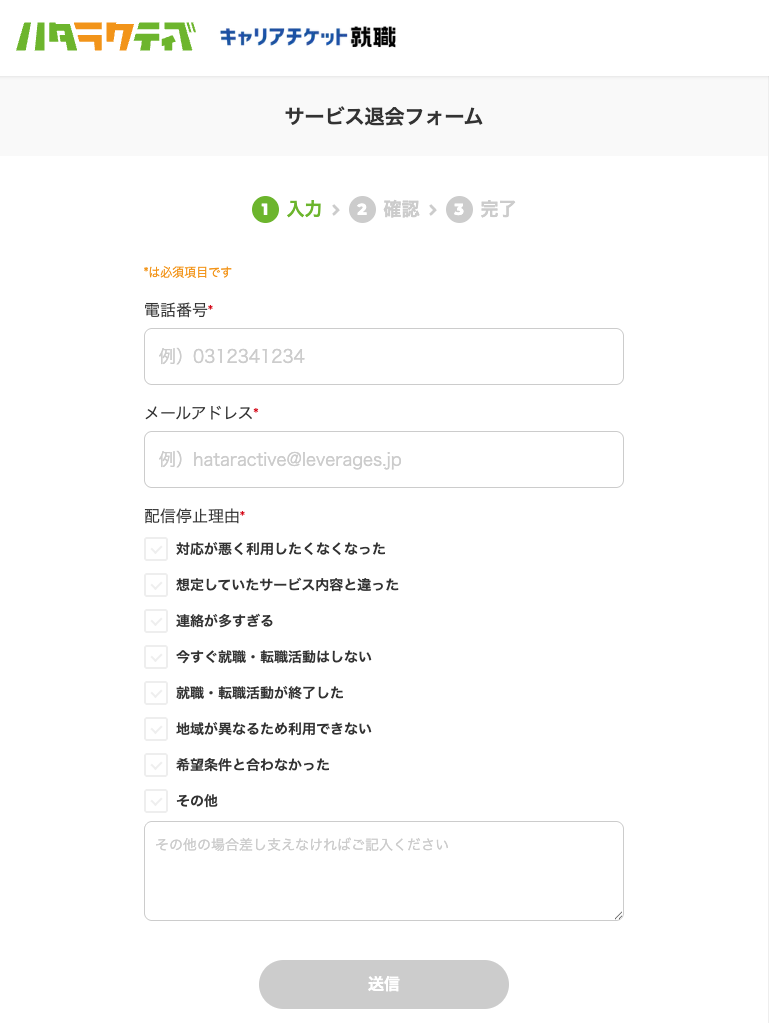The height and width of the screenshot is (1023, 769).
Task: Check 対応が悪く利用したくなくなった checkbox
Action: click(x=156, y=549)
